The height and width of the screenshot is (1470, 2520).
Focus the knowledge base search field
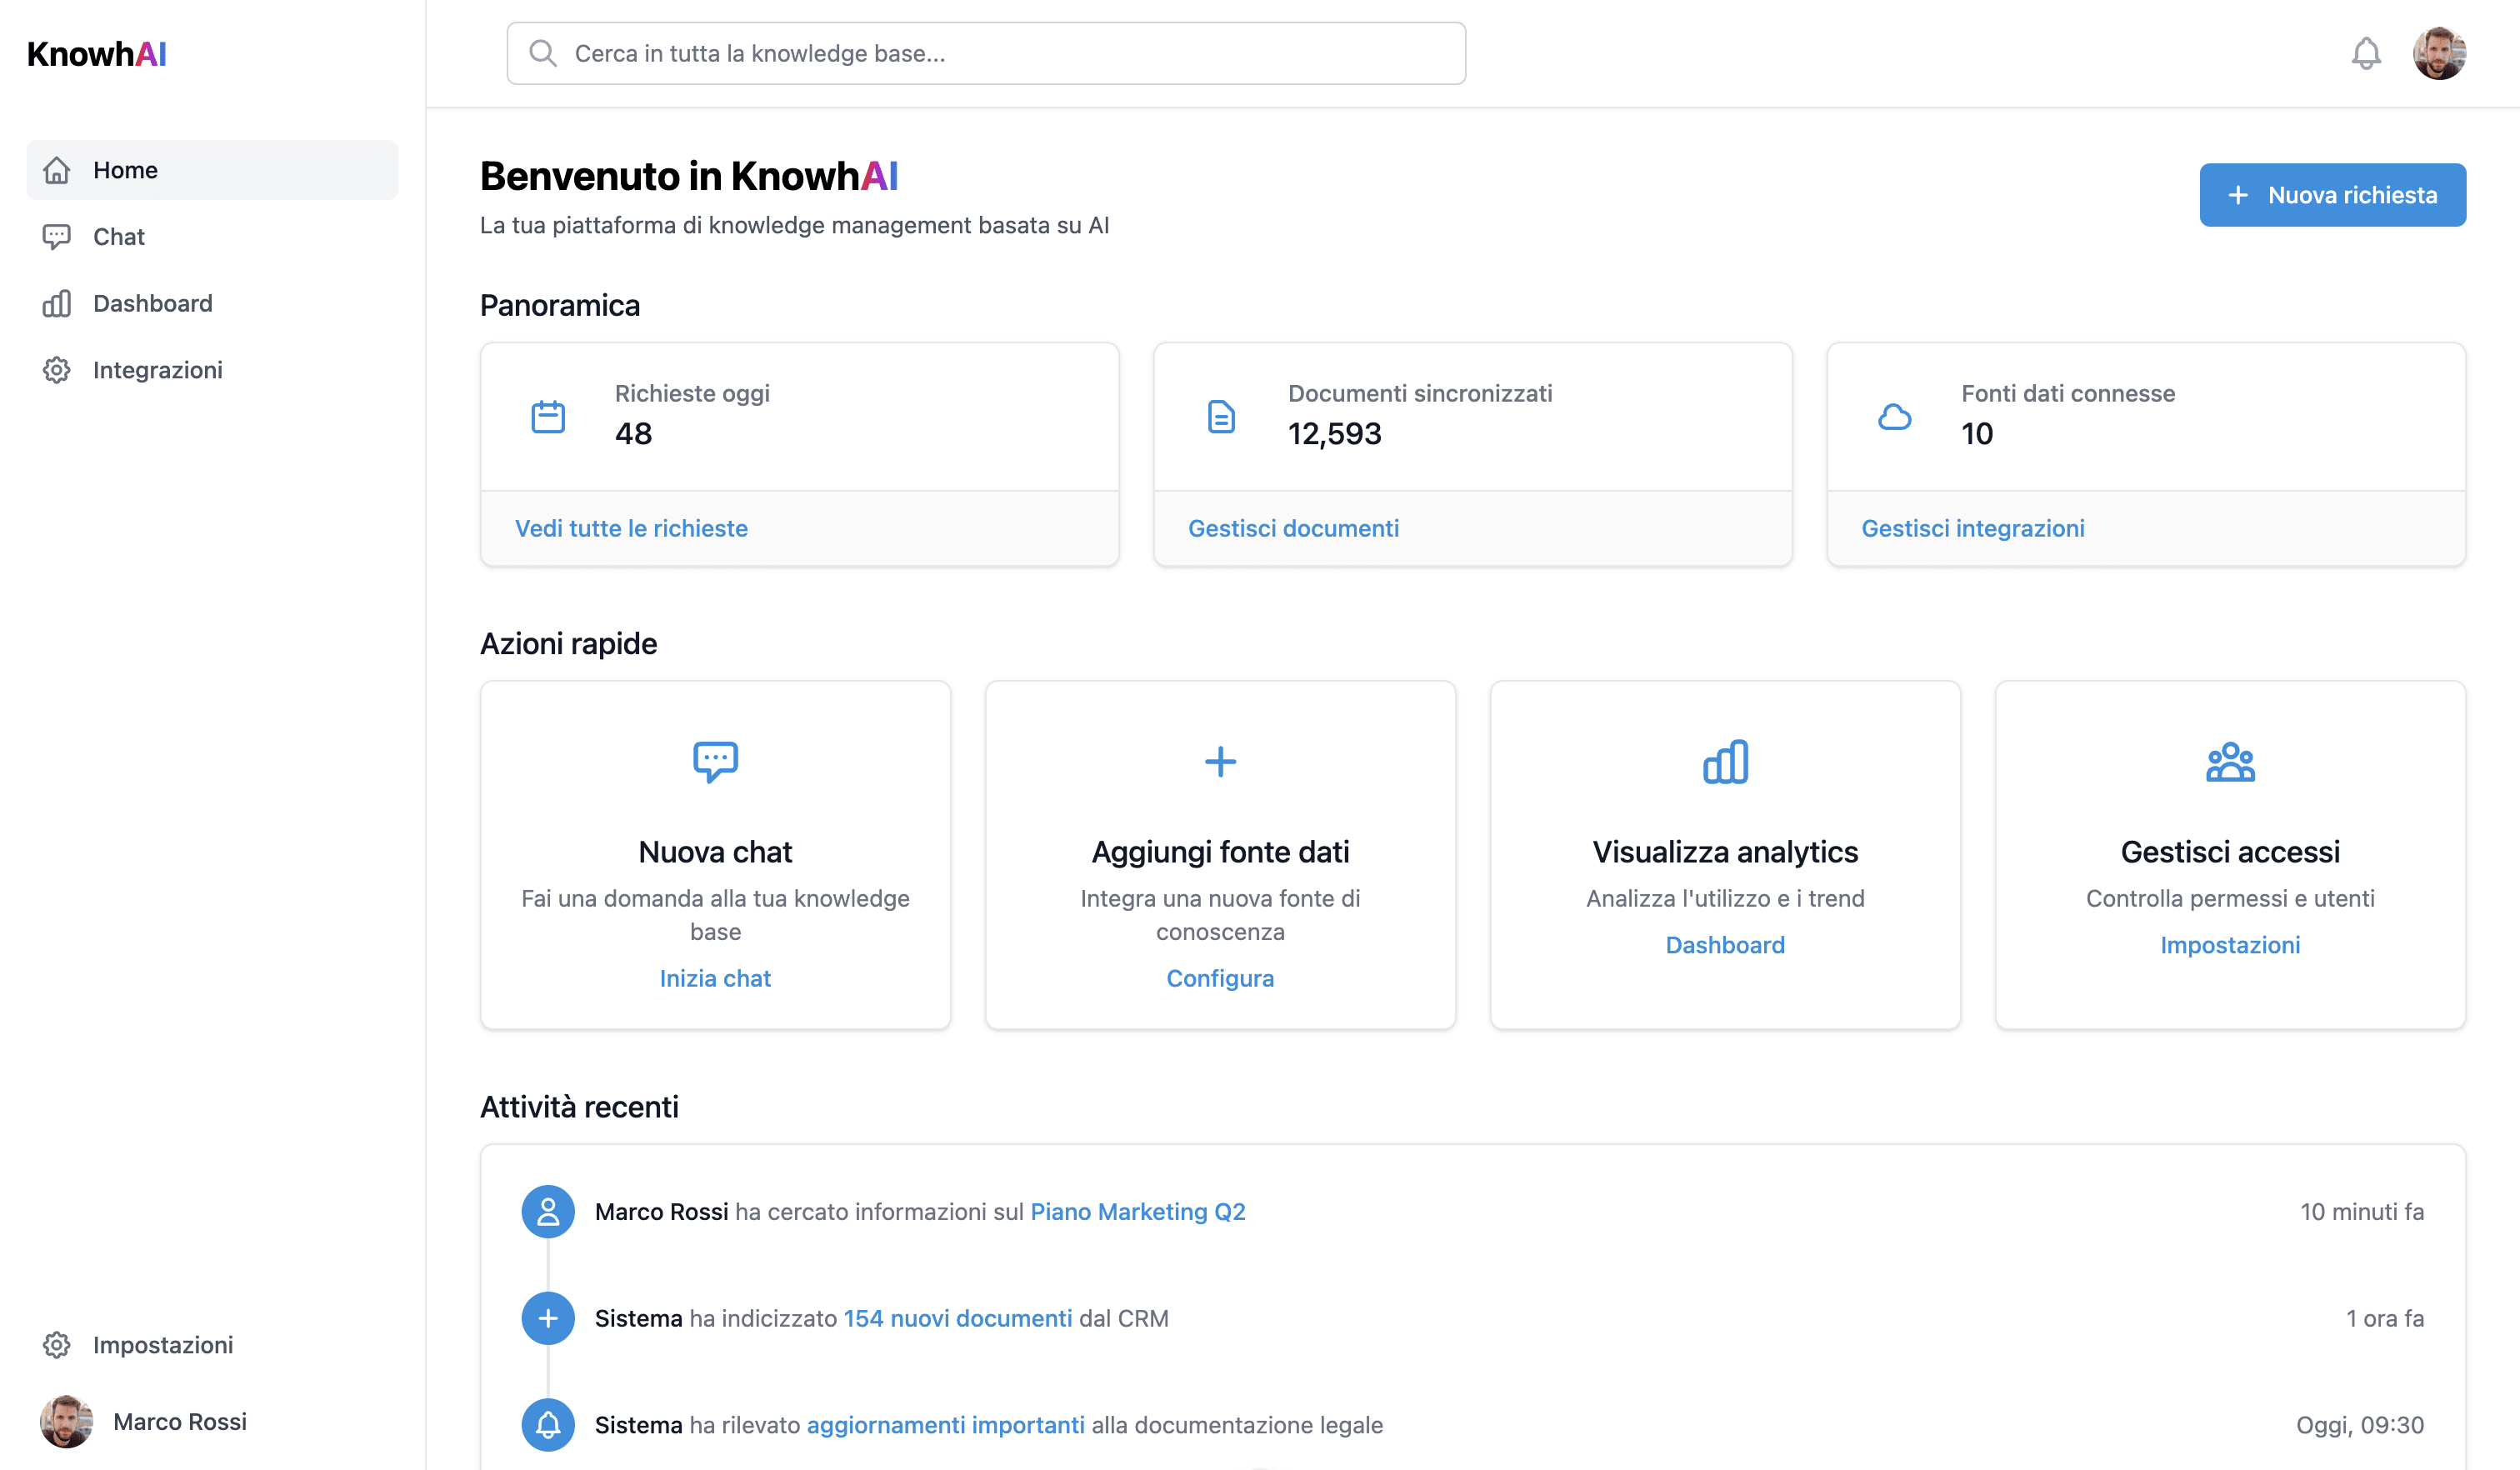(x=986, y=53)
